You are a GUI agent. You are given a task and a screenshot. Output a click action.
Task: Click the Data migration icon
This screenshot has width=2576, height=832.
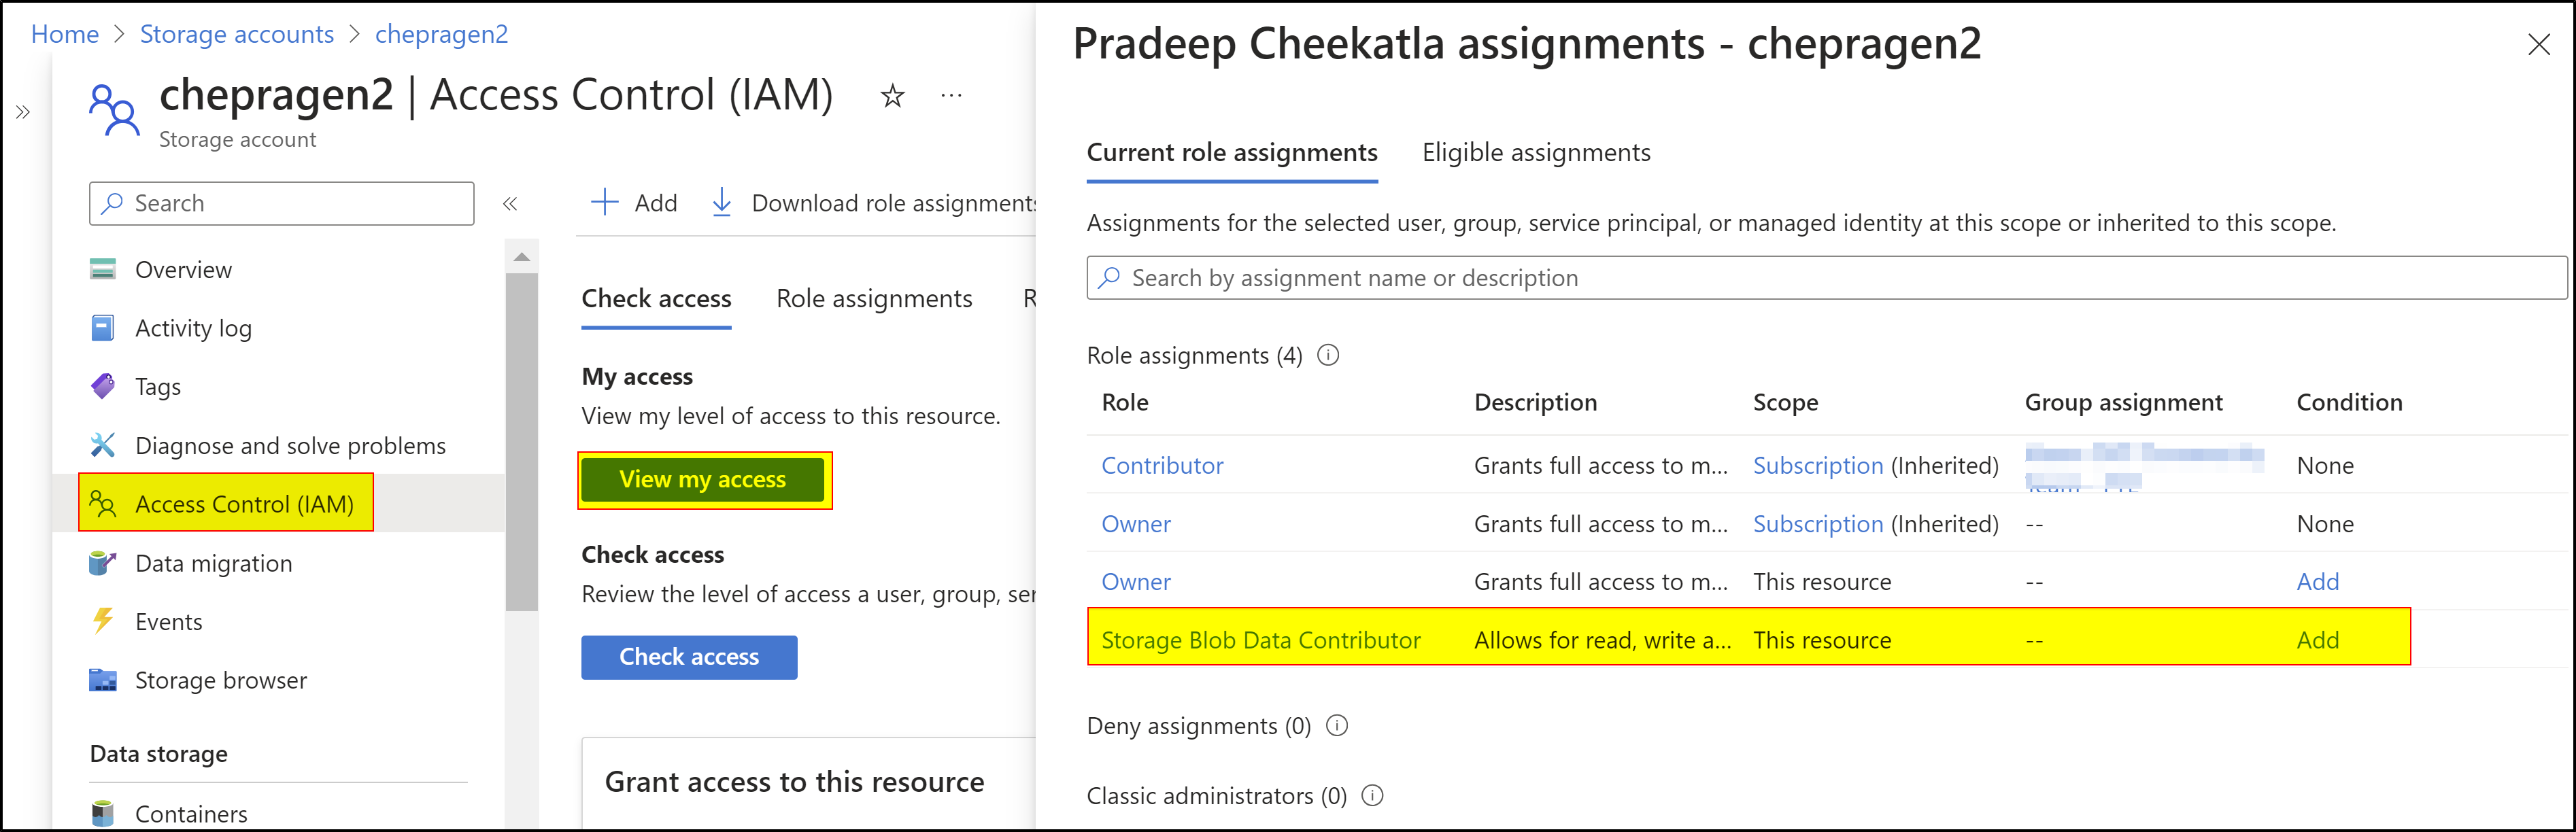(x=103, y=563)
